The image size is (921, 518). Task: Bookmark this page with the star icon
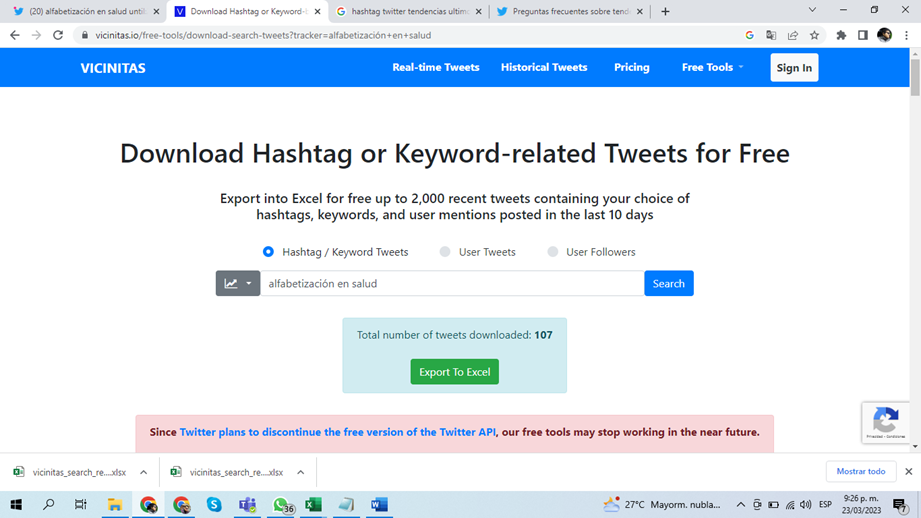(x=815, y=35)
